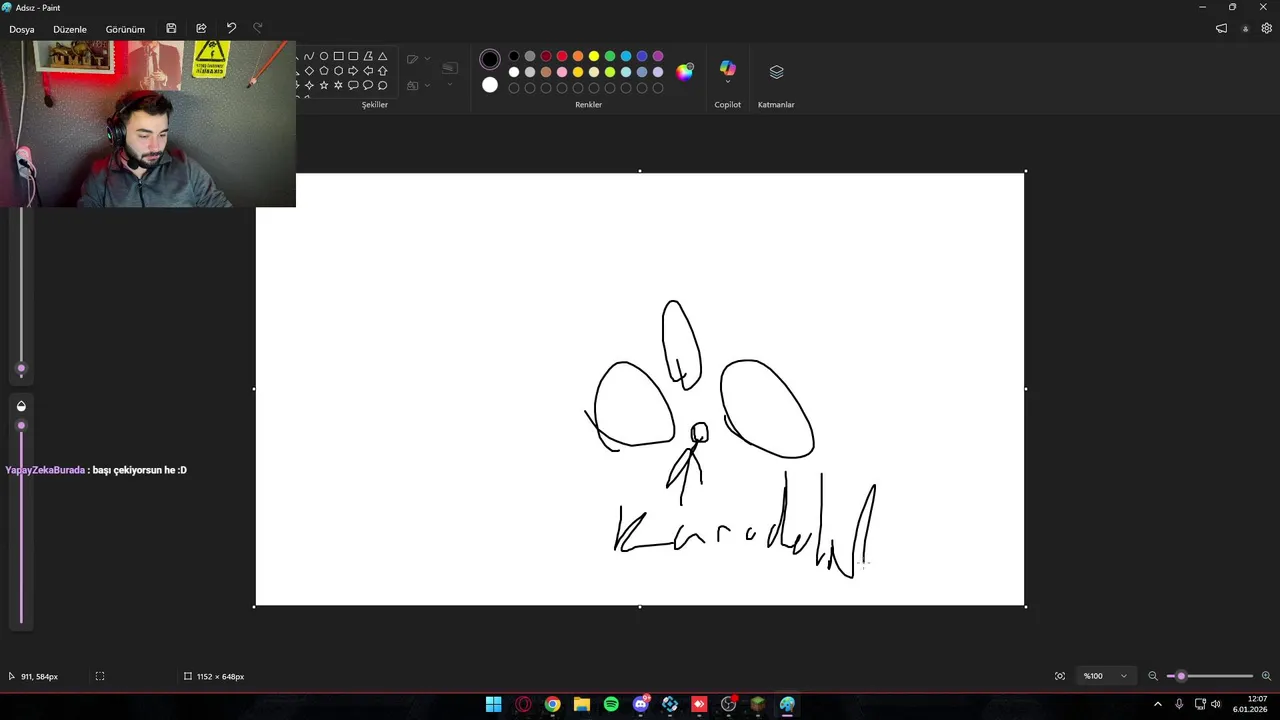Click the zoom in magnifier button
The width and height of the screenshot is (1280, 720).
coord(1266,676)
